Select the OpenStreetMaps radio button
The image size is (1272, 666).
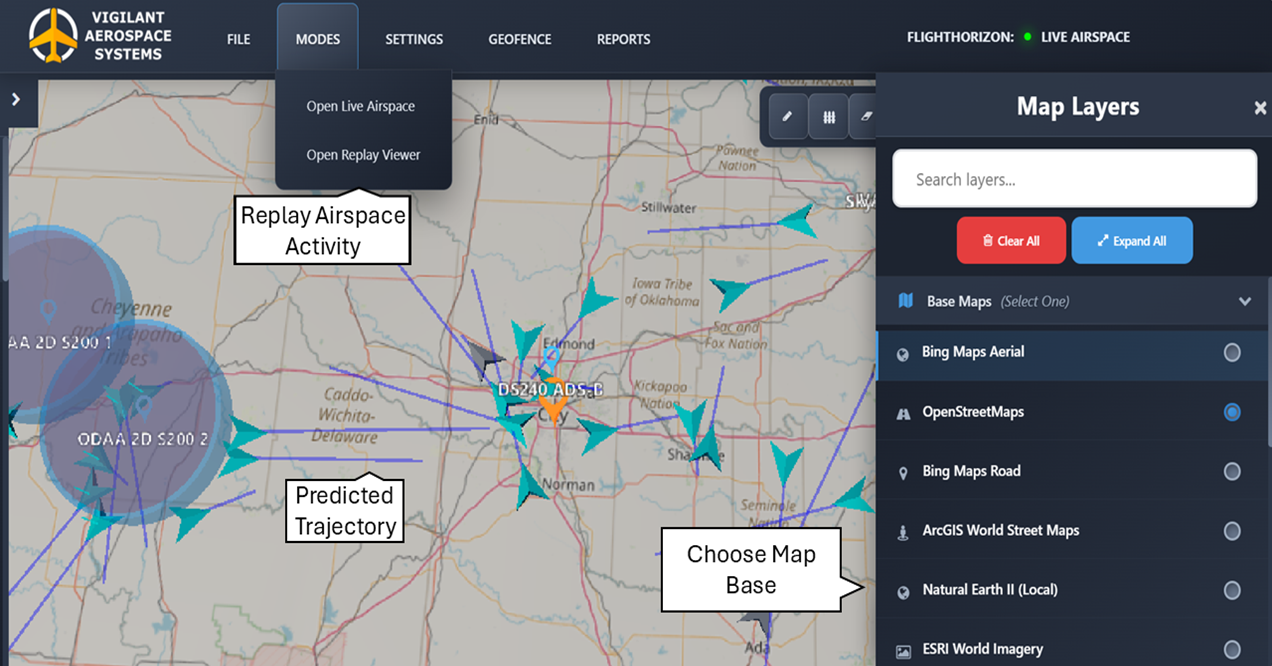[x=1232, y=412]
